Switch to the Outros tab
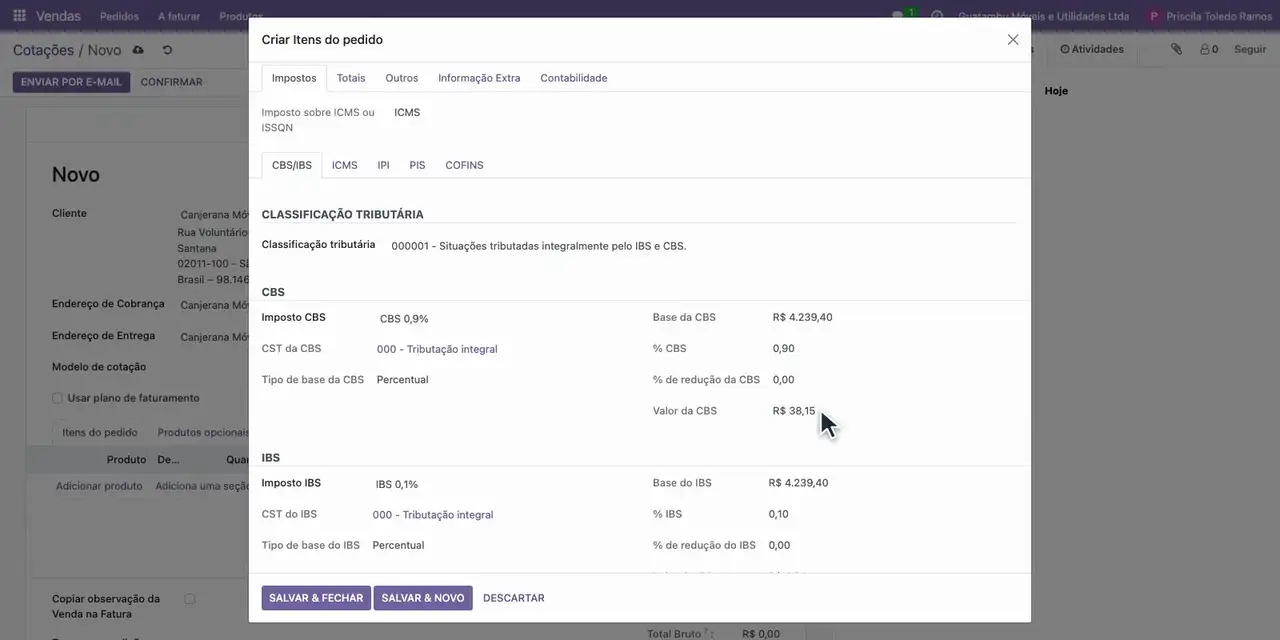Screen dimensions: 1280x640 402,78
